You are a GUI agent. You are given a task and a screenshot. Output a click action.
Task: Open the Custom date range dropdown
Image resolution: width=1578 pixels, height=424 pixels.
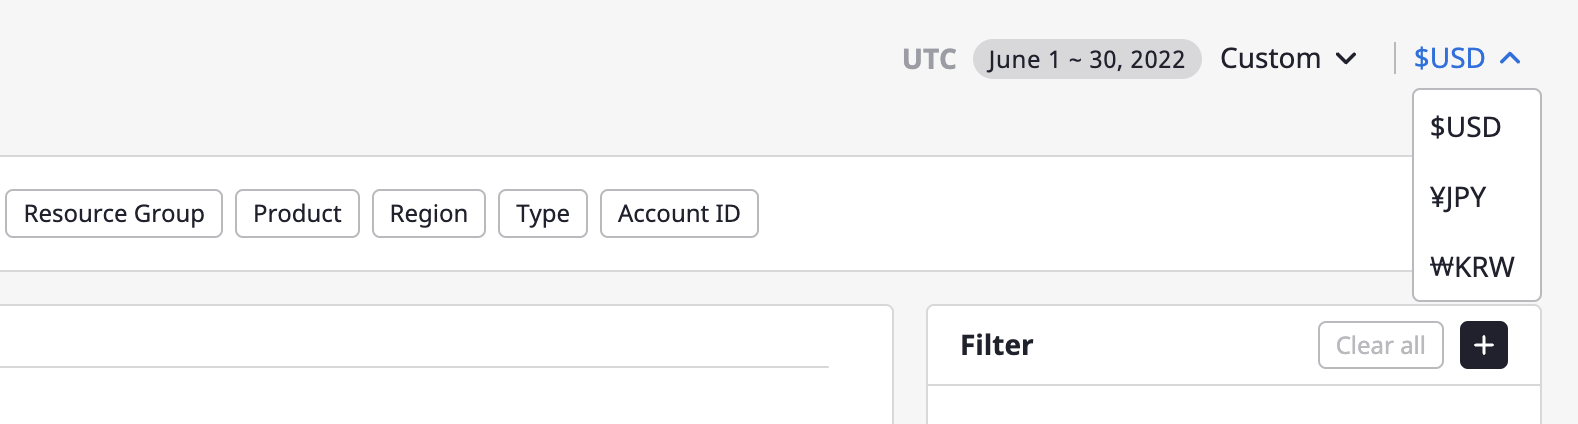point(1288,59)
